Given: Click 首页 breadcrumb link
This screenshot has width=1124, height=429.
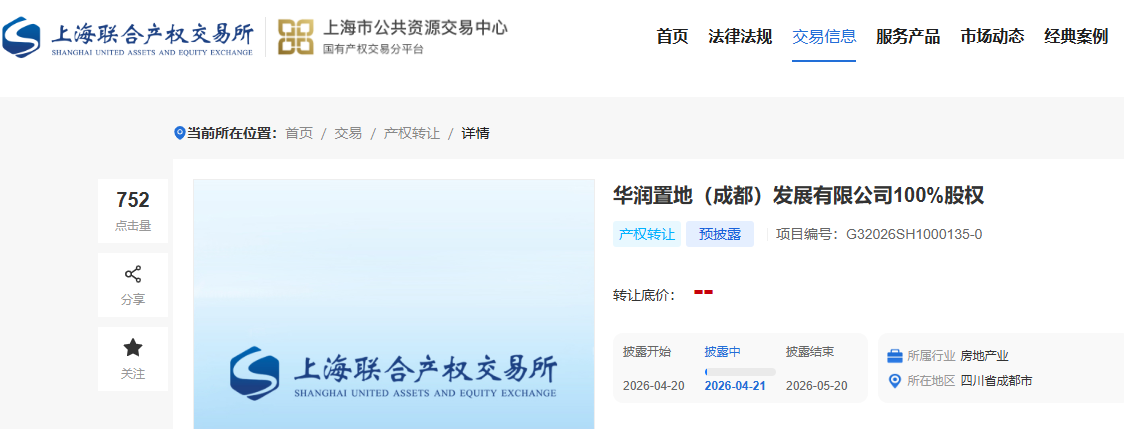Looking at the screenshot, I should point(299,133).
